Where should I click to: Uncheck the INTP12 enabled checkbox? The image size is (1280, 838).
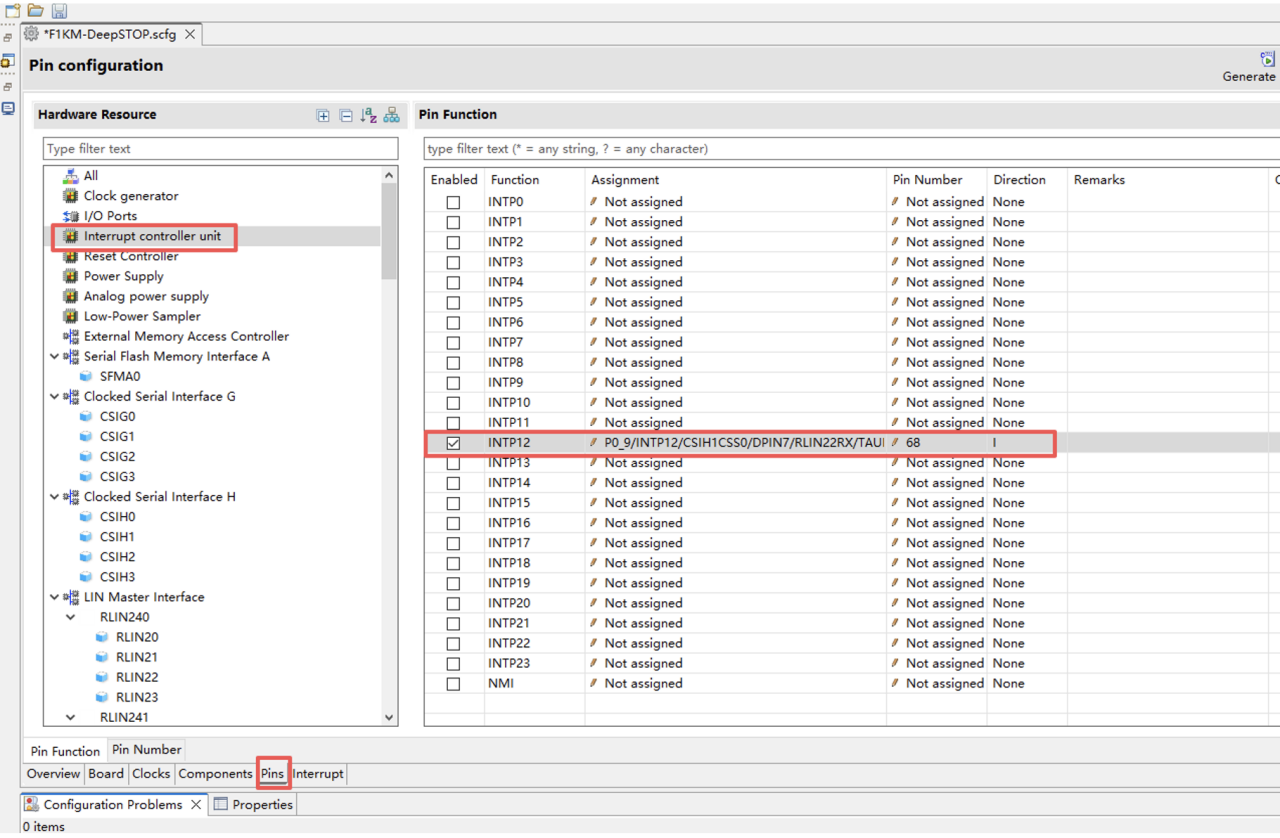(x=453, y=443)
